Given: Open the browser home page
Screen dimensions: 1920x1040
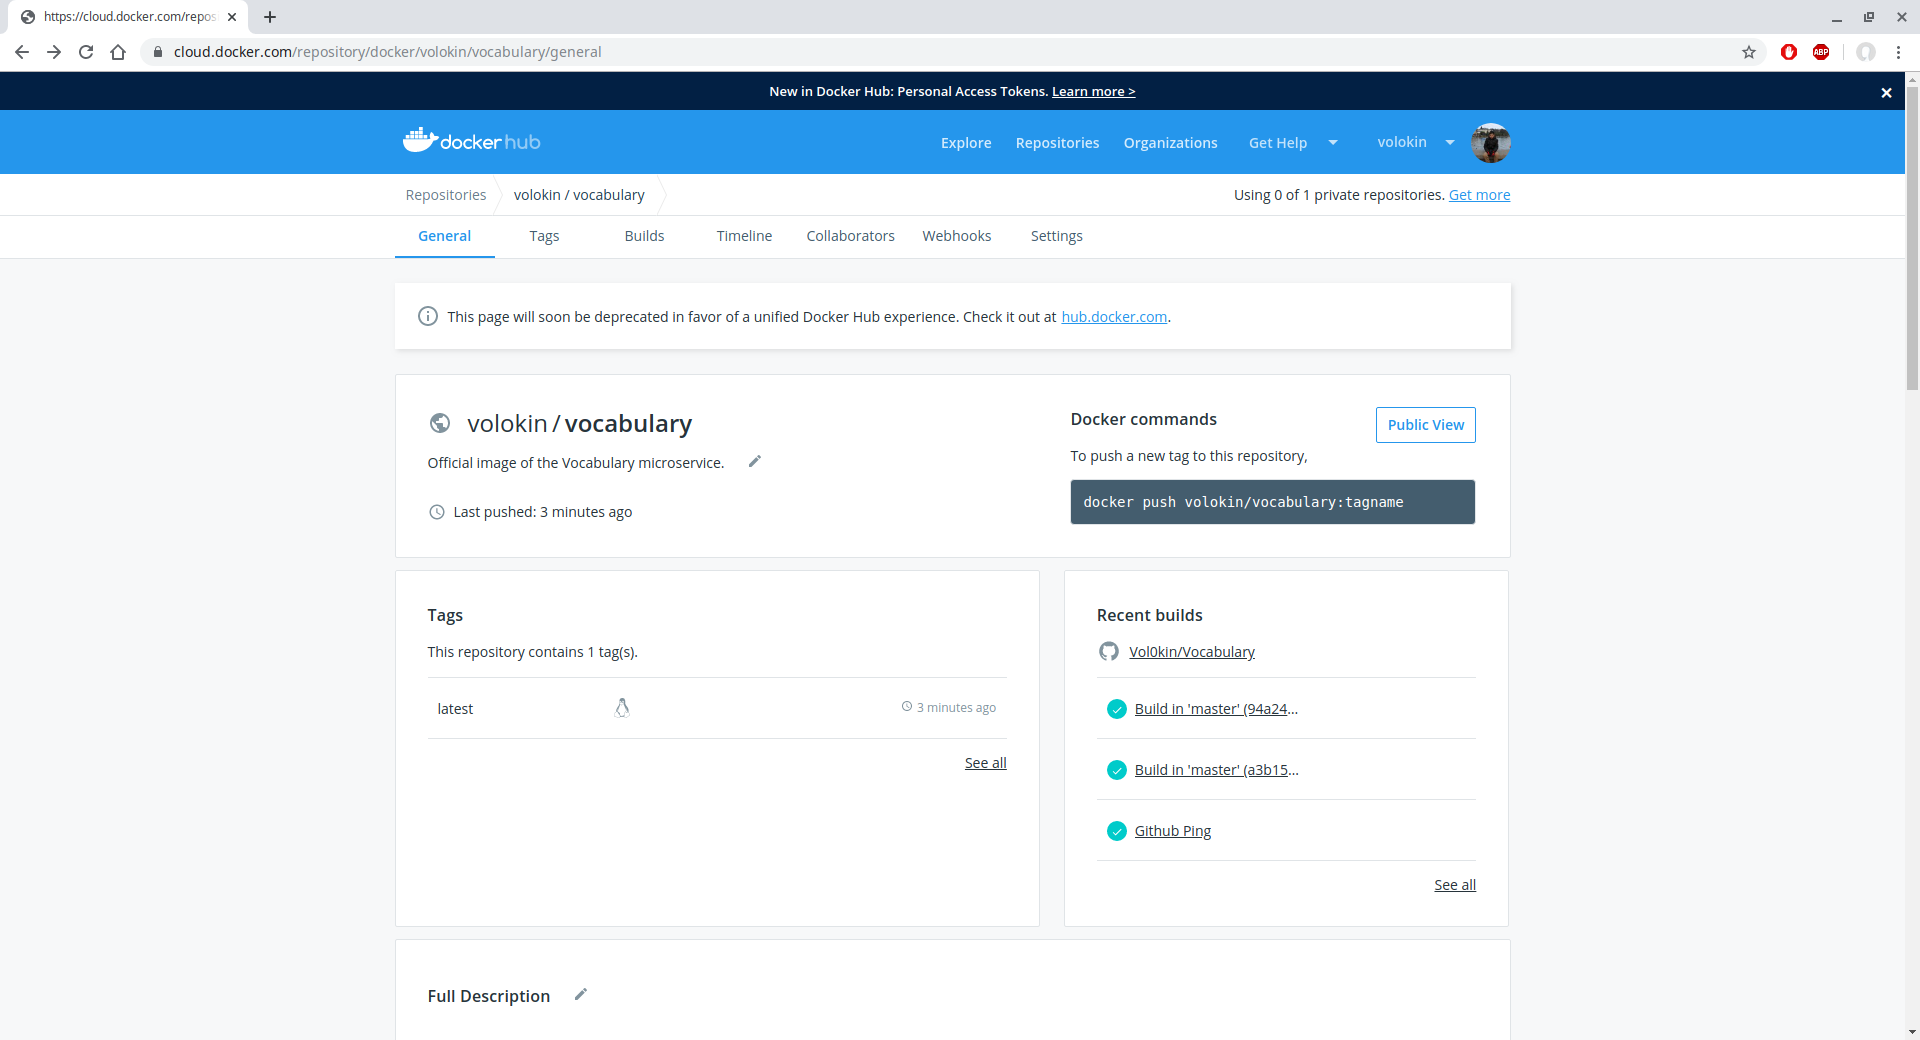Looking at the screenshot, I should (x=118, y=52).
